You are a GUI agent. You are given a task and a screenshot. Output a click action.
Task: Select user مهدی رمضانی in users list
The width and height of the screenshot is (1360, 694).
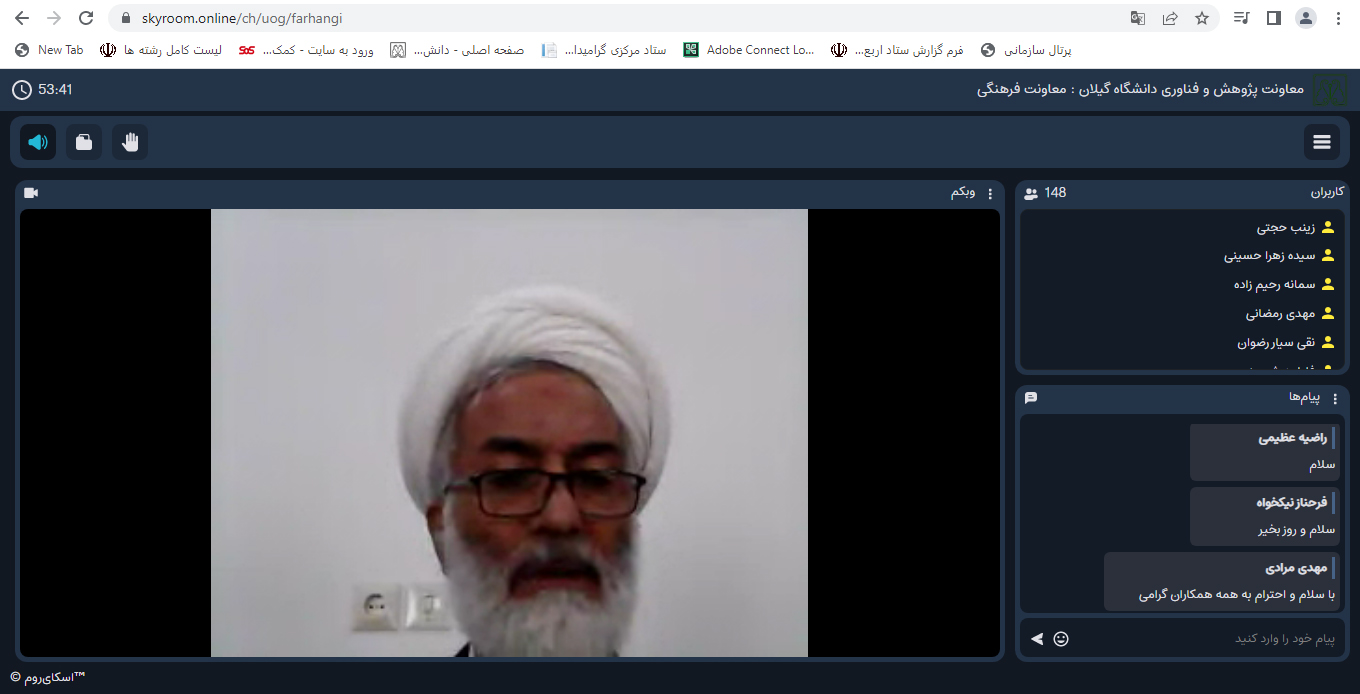point(1280,313)
